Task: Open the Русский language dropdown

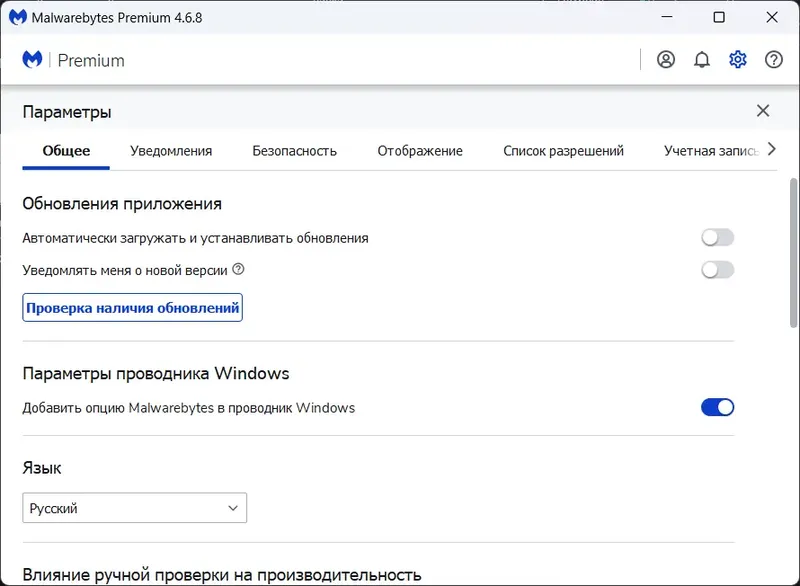Action: (x=135, y=508)
